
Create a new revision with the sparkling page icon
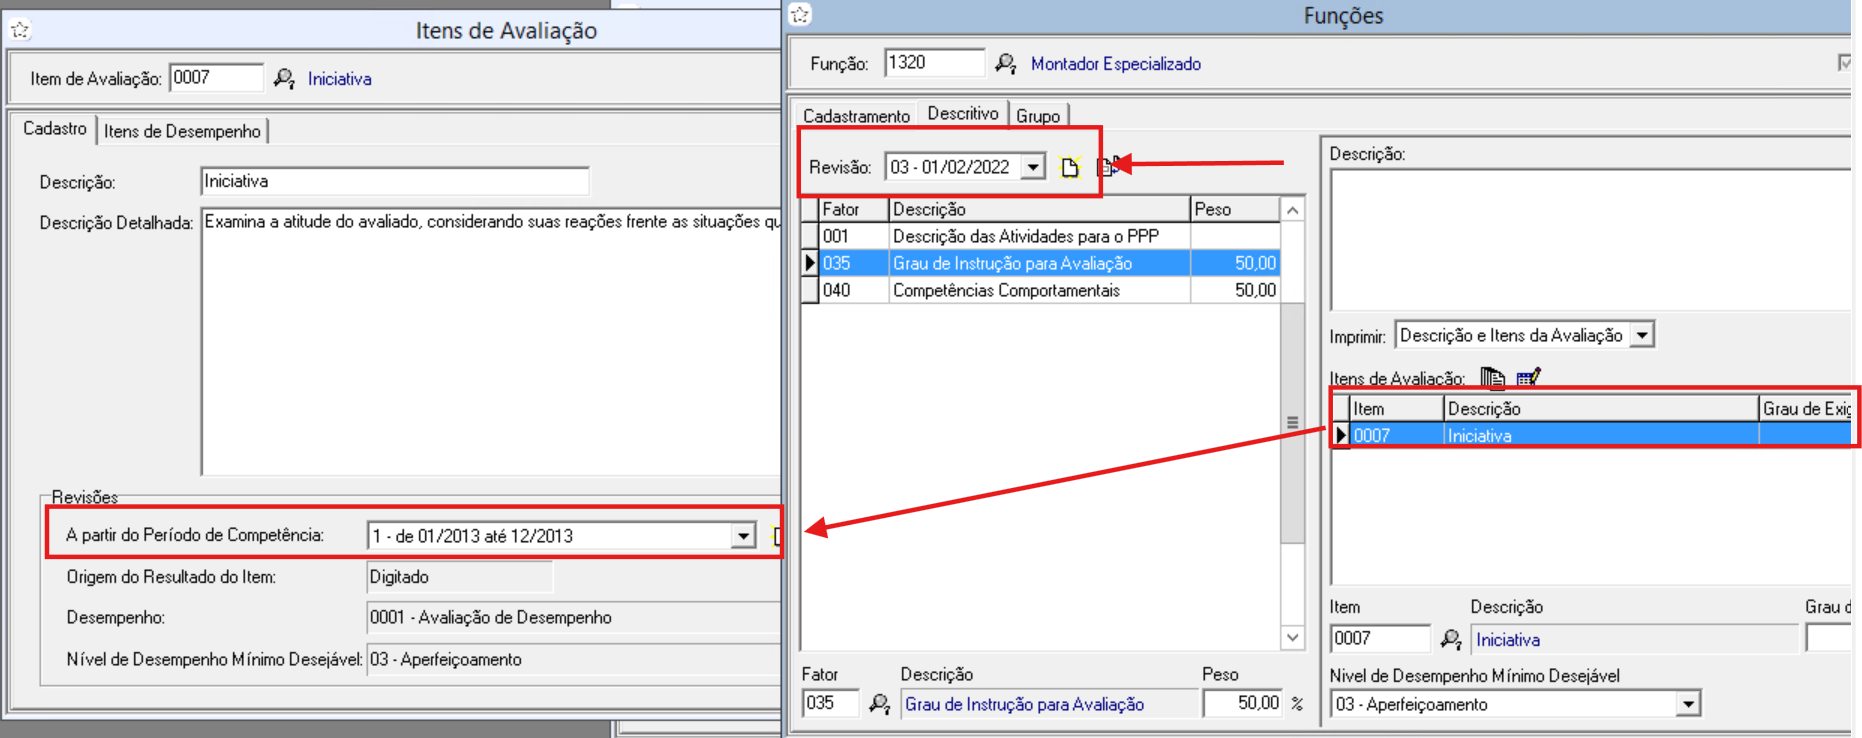point(1070,167)
